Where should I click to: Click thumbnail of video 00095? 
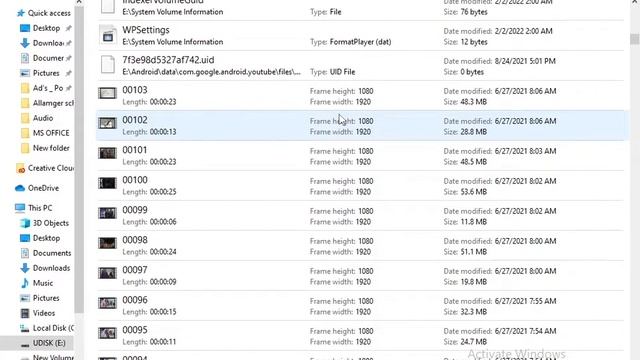pyautogui.click(x=107, y=333)
